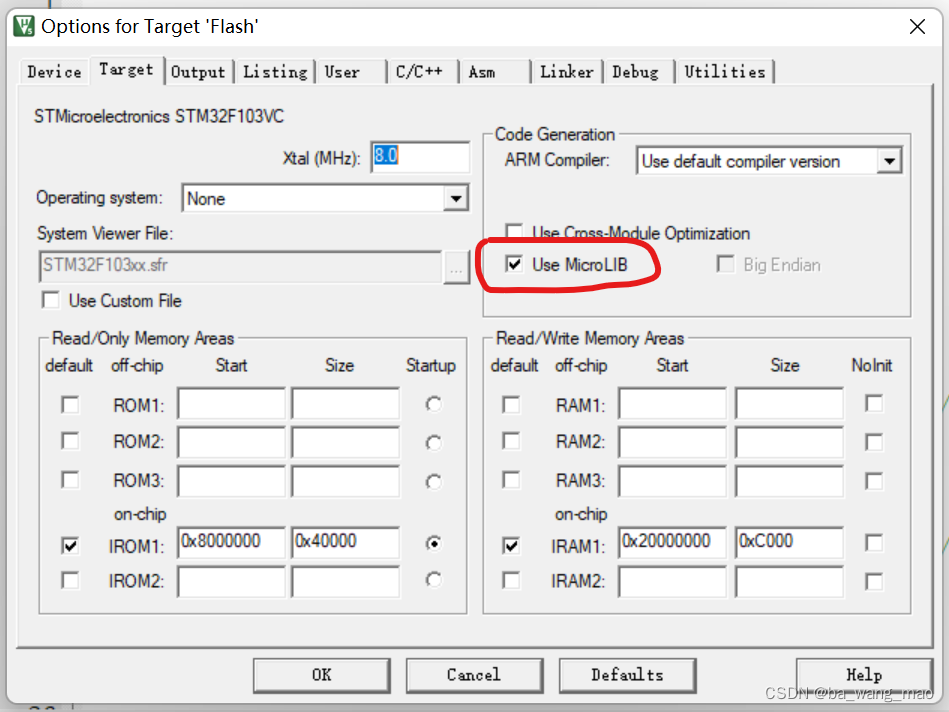Viewport: 949px width, 712px height.
Task: Open the Output tab
Action: [x=198, y=72]
